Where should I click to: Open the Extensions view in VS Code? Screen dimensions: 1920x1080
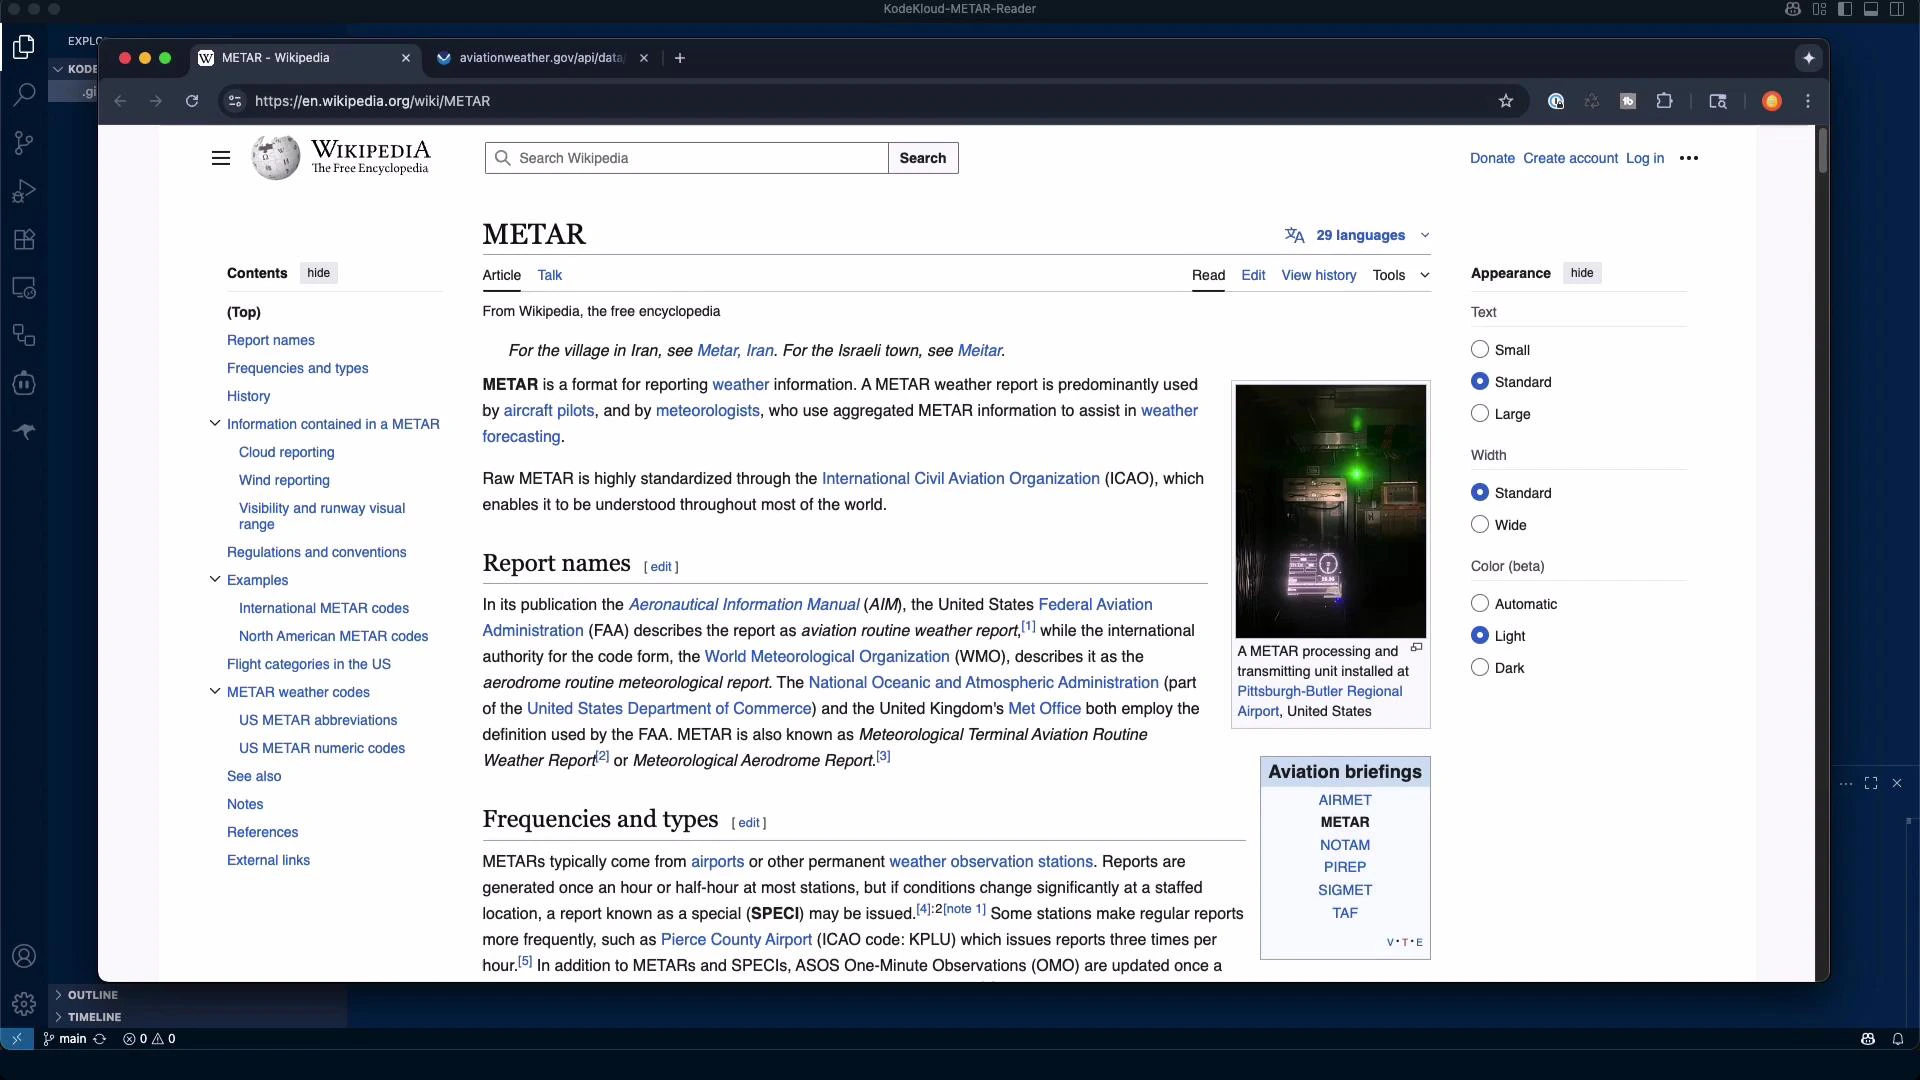[24, 239]
